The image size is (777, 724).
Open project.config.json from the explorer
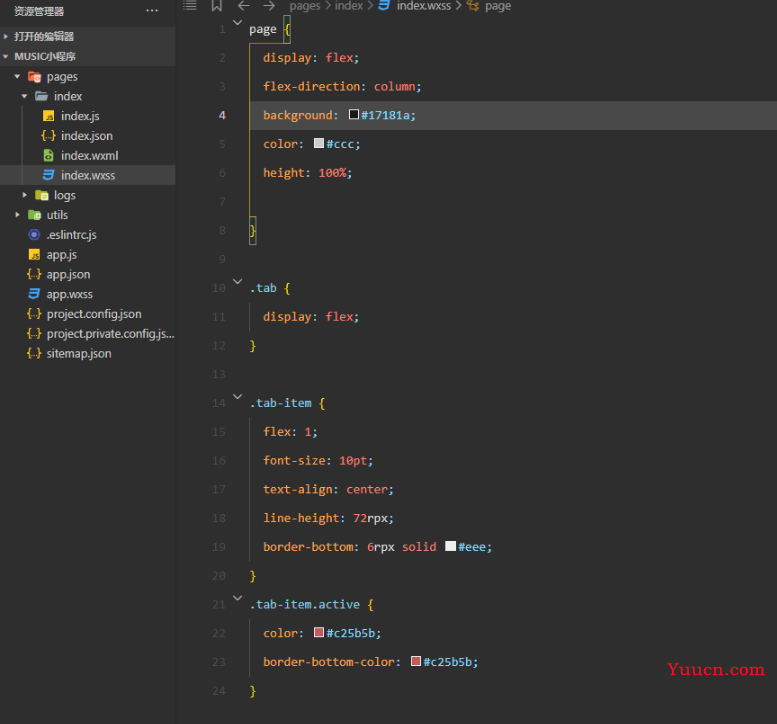point(94,314)
